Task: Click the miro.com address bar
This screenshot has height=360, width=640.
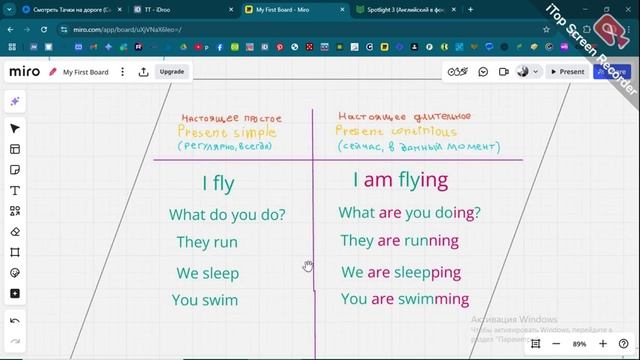Action: point(302,29)
